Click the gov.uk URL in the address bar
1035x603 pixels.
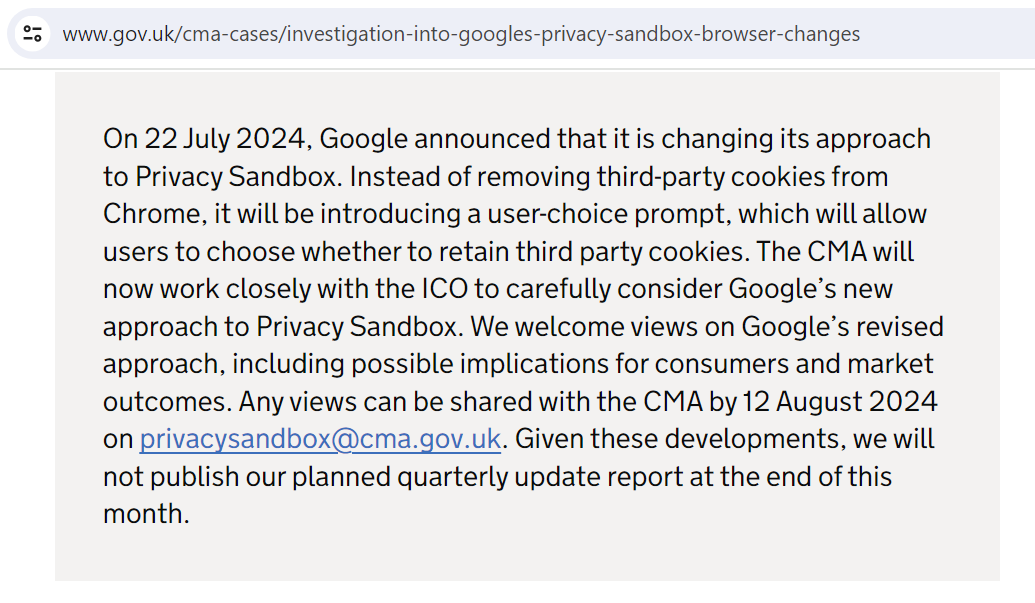coord(460,34)
